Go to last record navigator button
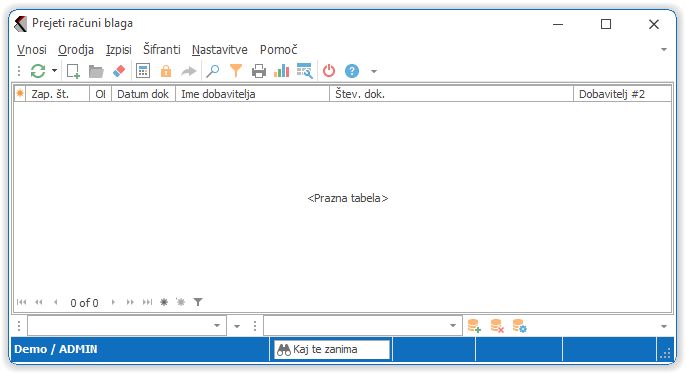Viewport: 689px width, 377px height. 147,302
